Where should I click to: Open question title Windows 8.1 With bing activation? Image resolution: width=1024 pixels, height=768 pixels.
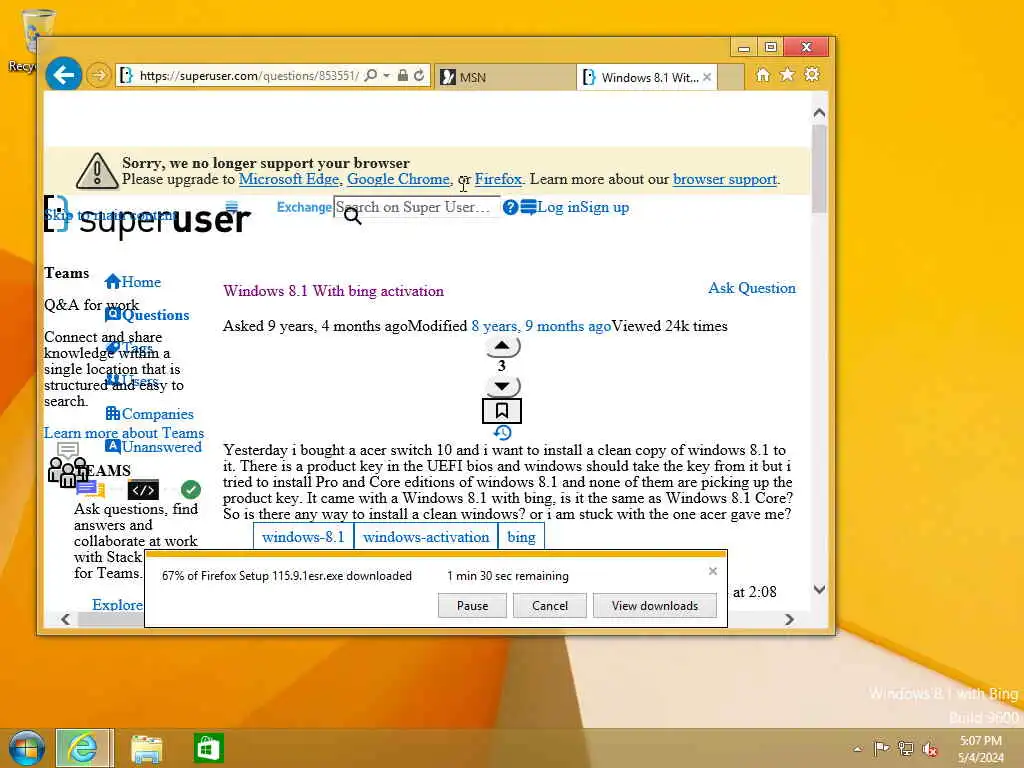point(334,291)
